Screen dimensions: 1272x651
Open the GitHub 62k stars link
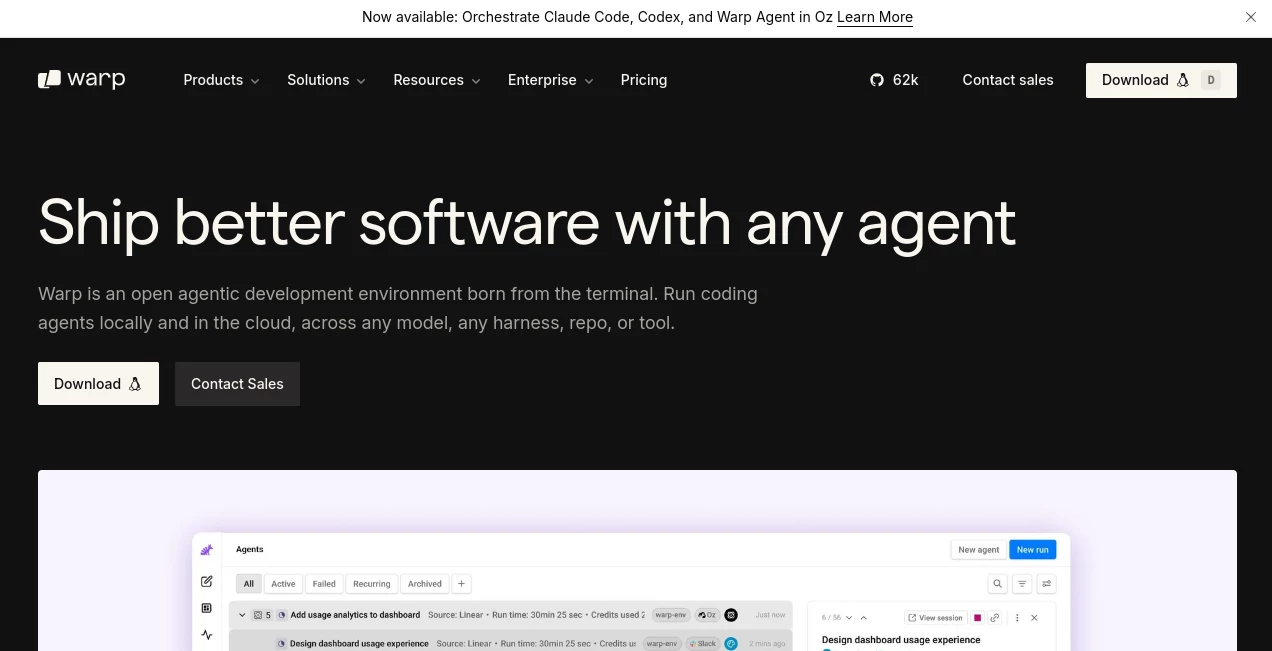pyautogui.click(x=894, y=80)
